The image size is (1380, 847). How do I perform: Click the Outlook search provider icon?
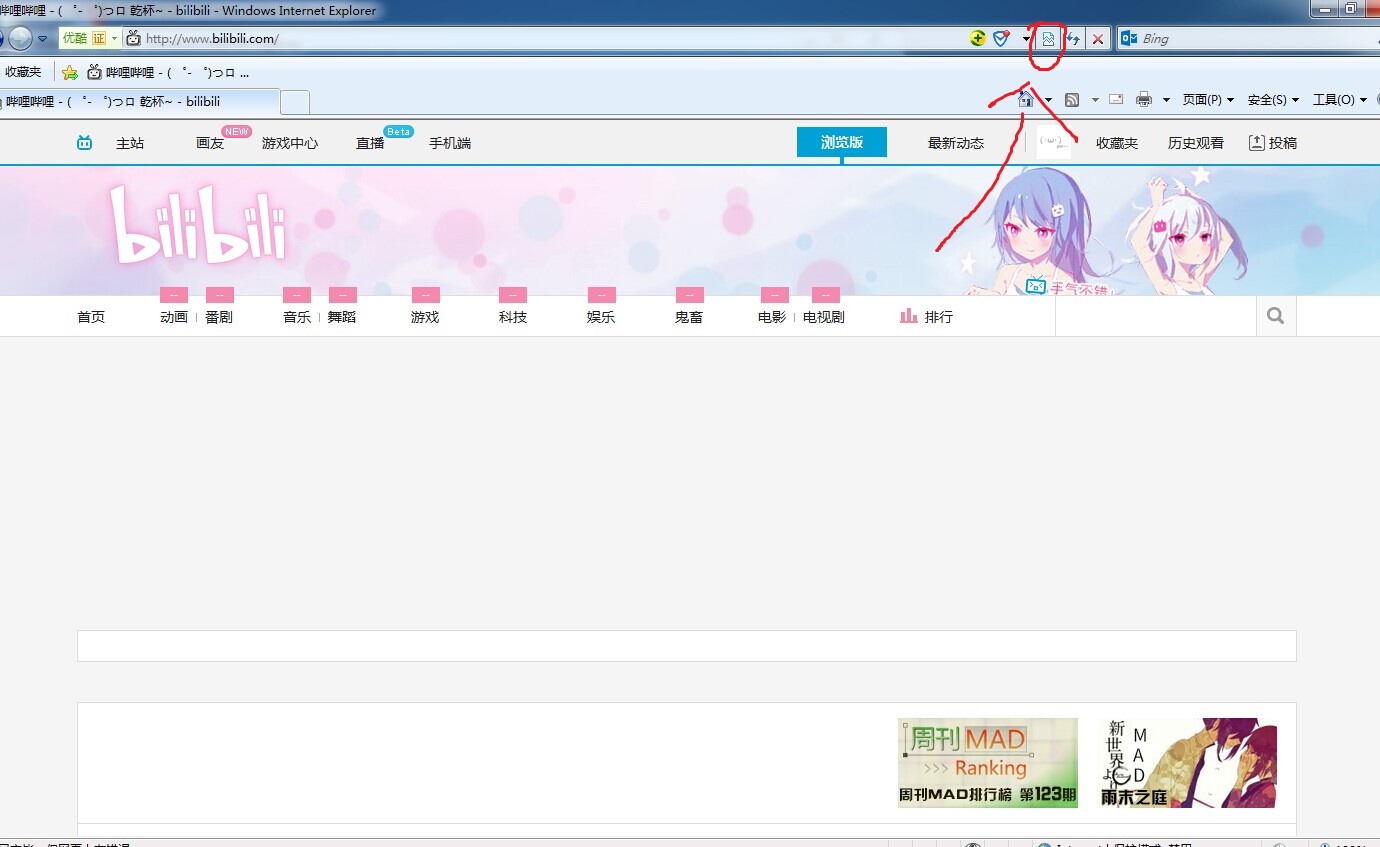(x=1129, y=39)
